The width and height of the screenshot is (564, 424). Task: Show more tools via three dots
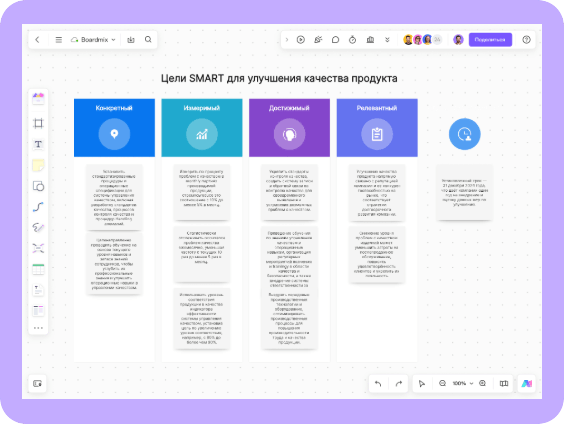pyautogui.click(x=38, y=328)
